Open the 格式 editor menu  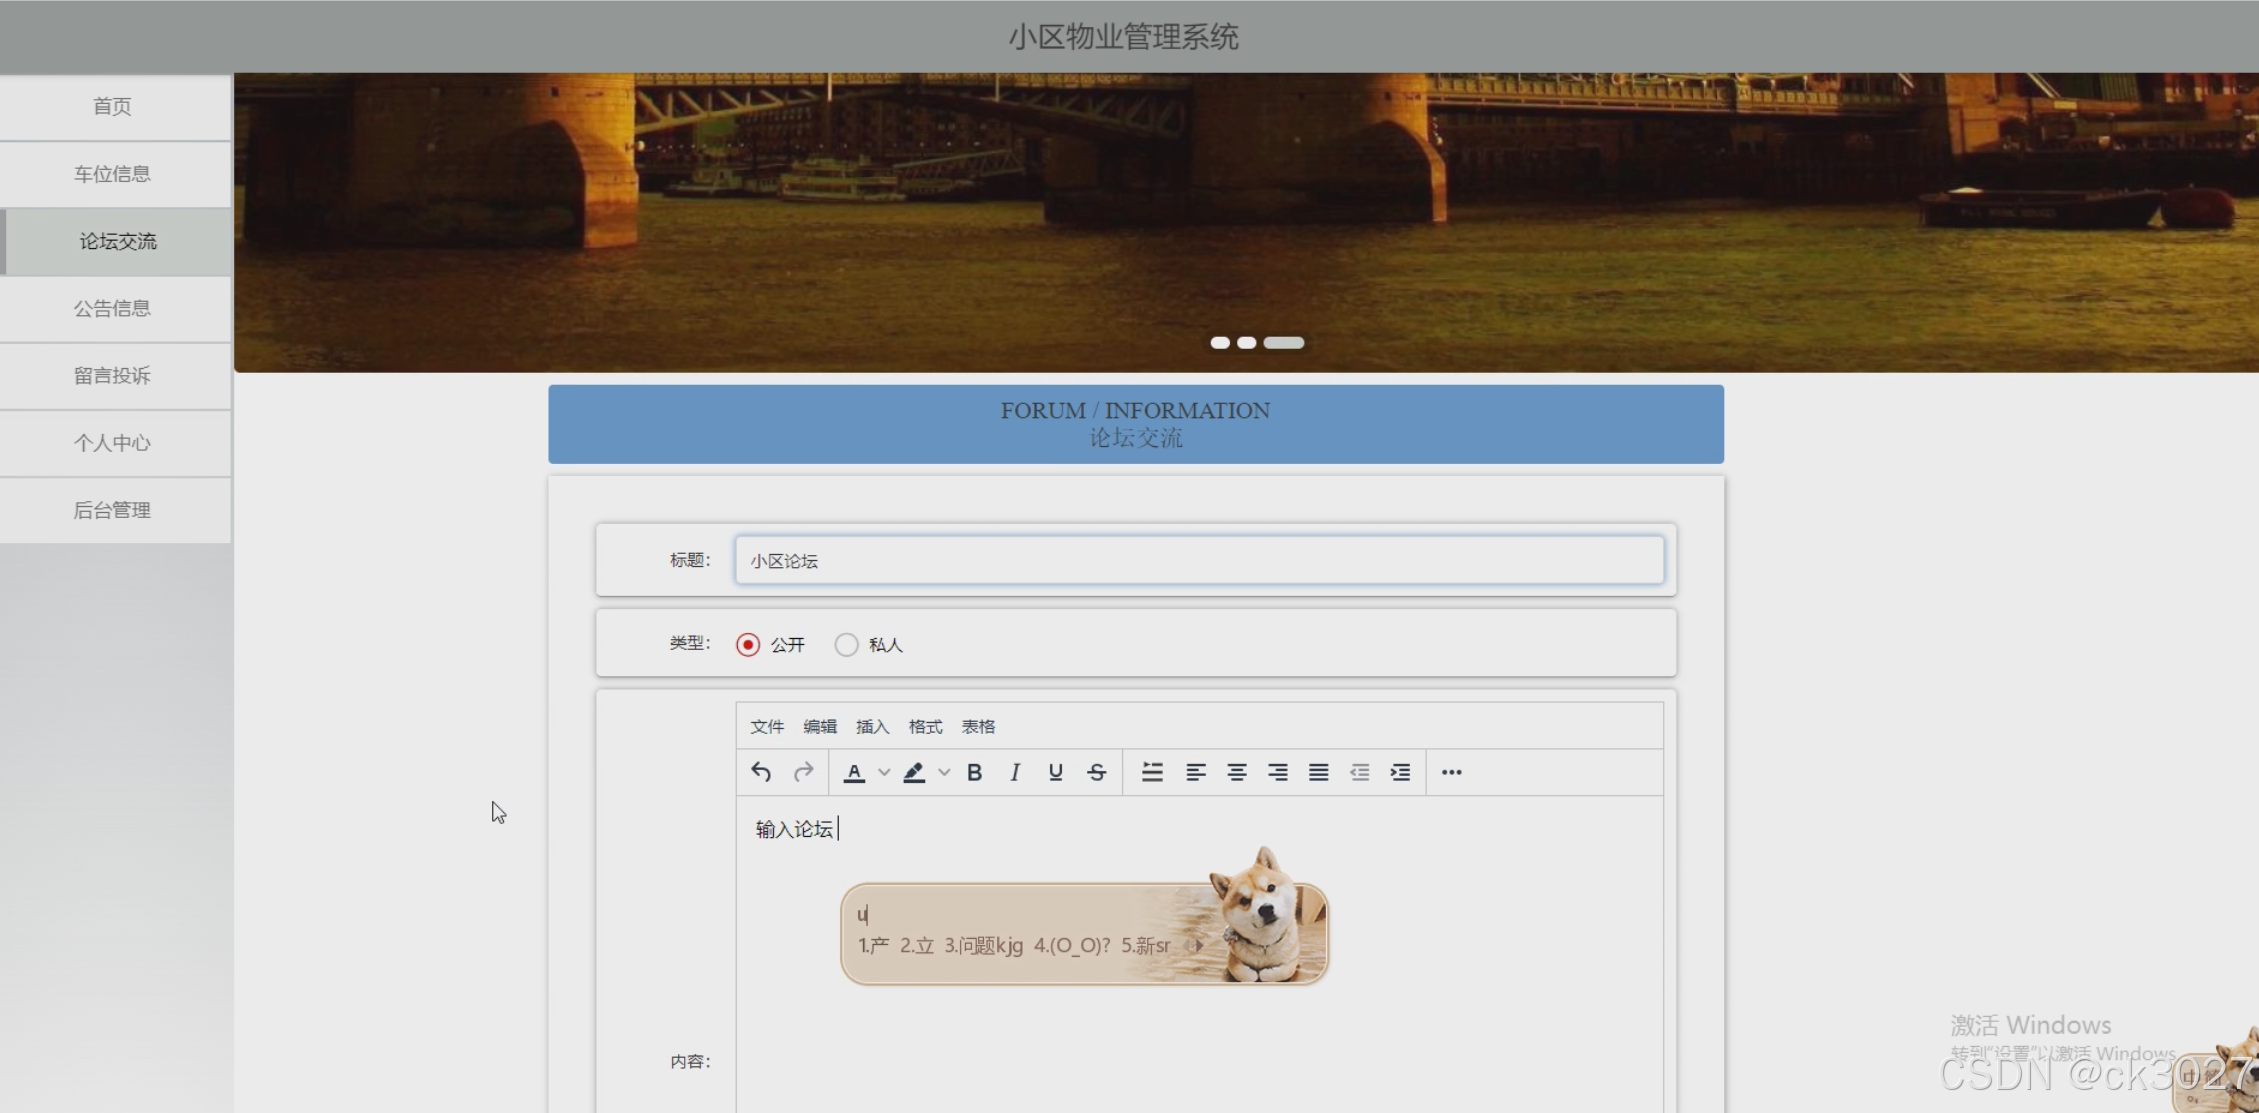[x=925, y=727]
